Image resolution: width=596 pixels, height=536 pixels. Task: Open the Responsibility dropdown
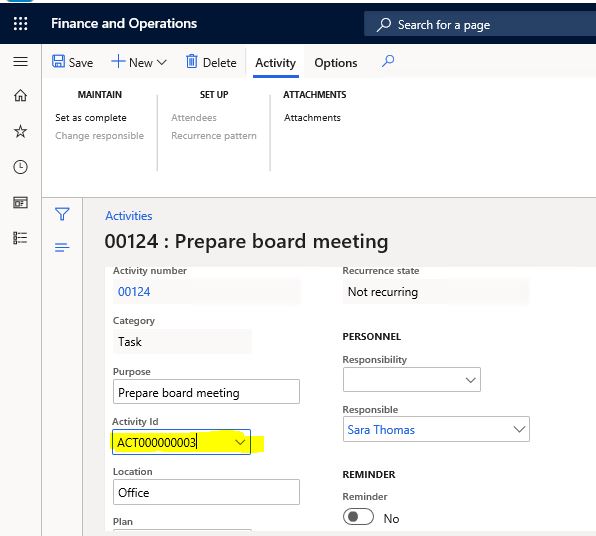pyautogui.click(x=412, y=379)
